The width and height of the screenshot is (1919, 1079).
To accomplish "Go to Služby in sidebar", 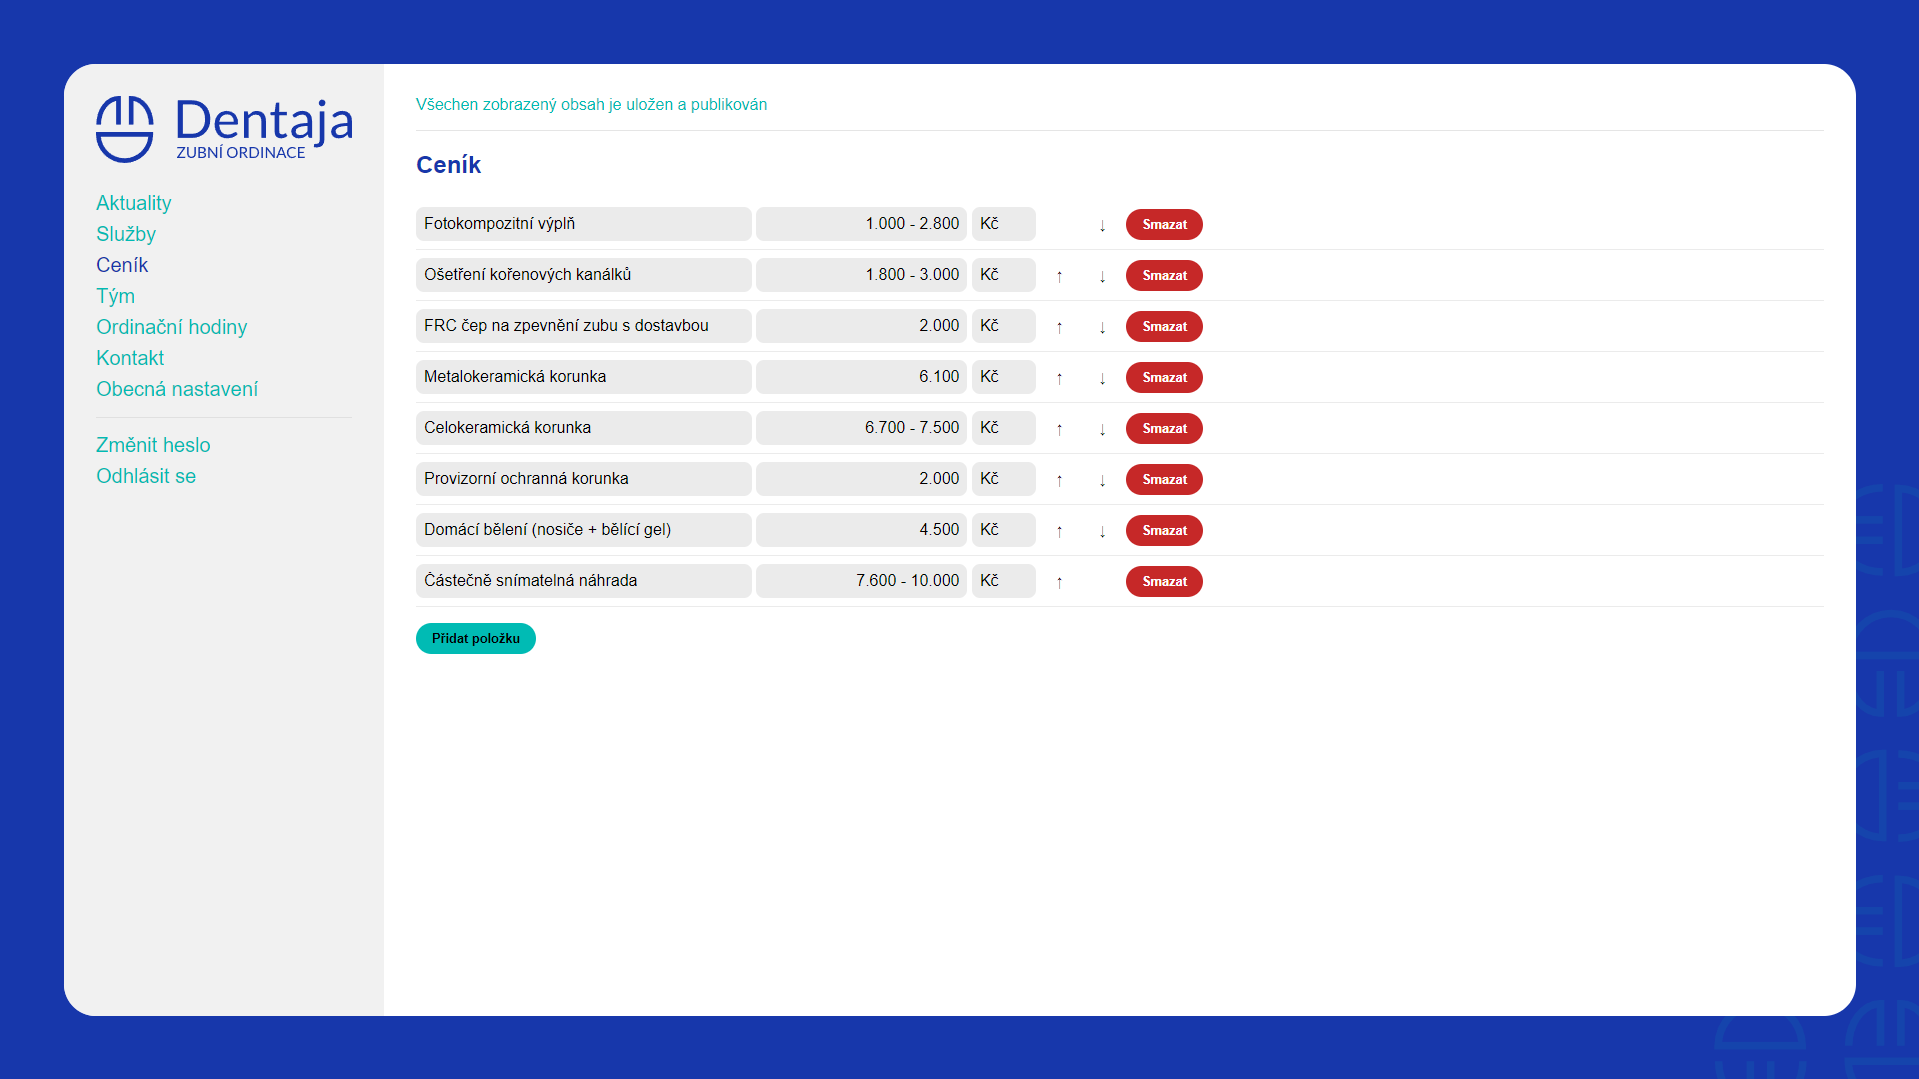I will (126, 234).
